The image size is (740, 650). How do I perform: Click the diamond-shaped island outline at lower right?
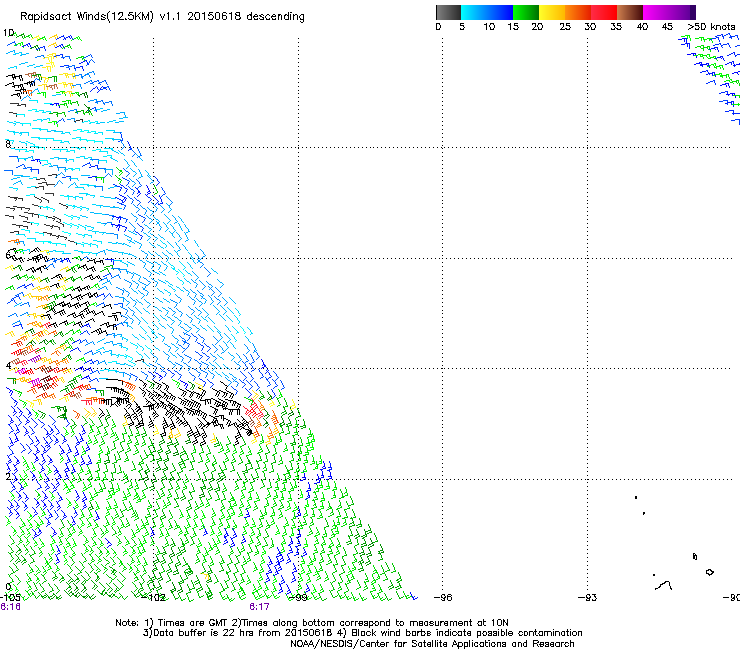(x=709, y=572)
